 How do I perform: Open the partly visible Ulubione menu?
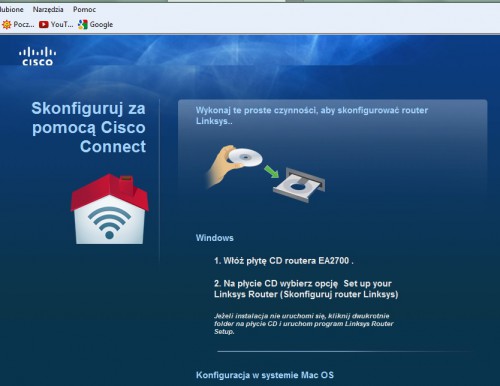pyautogui.click(x=12, y=9)
